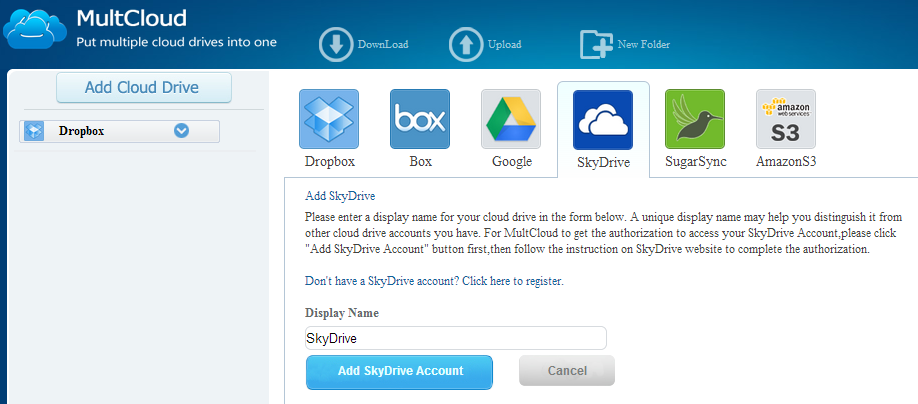Focus the Display Name input field

tap(455, 338)
